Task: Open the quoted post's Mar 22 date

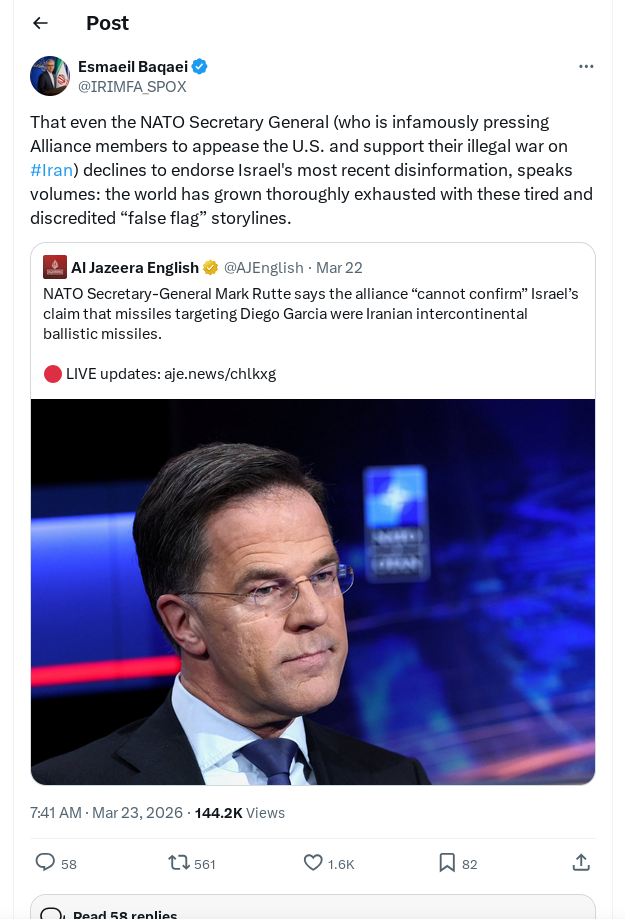Action: (339, 267)
